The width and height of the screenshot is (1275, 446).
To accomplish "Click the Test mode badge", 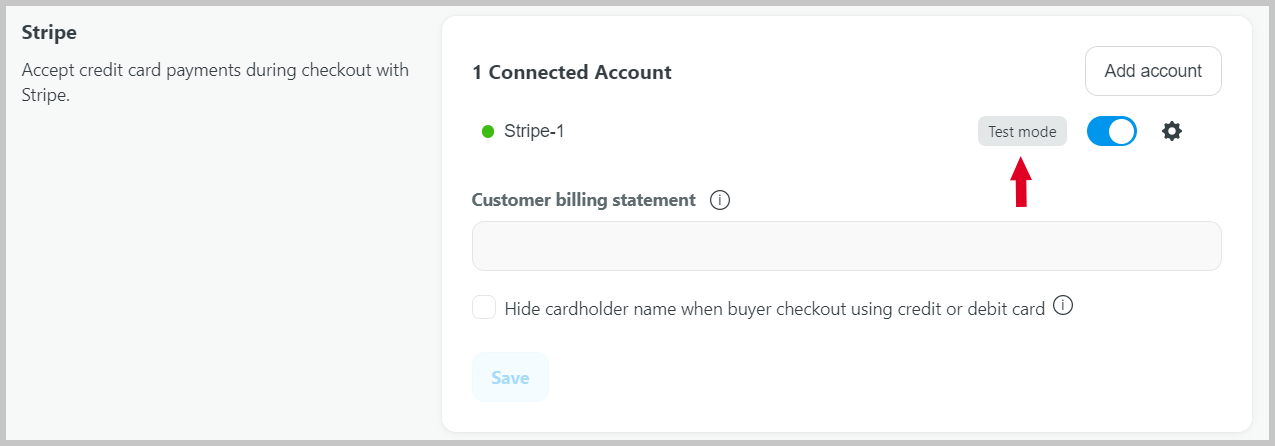I will click(1022, 132).
